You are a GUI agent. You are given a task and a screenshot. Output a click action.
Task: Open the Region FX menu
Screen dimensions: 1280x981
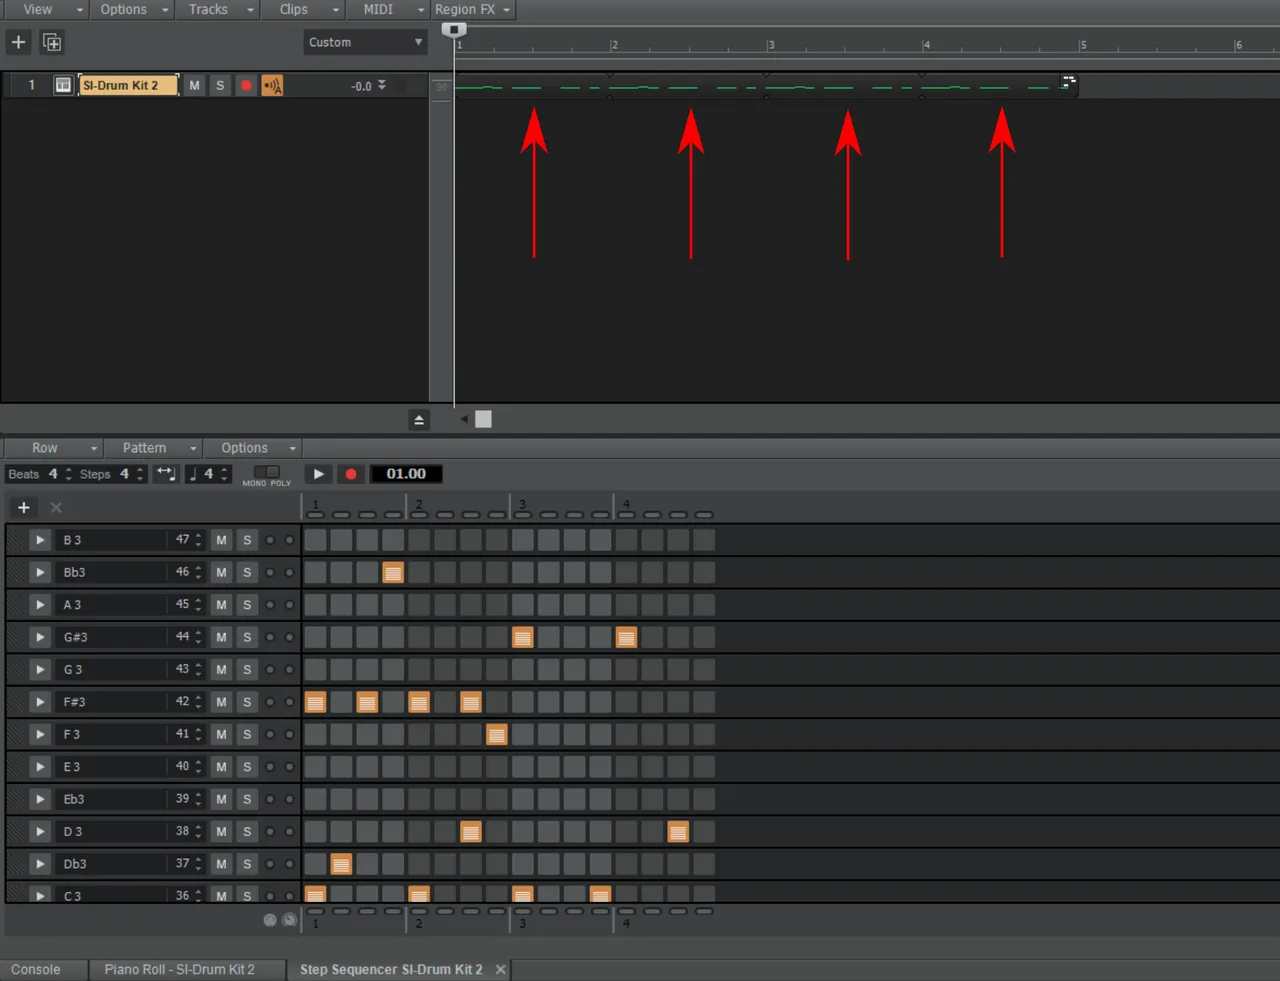(472, 9)
